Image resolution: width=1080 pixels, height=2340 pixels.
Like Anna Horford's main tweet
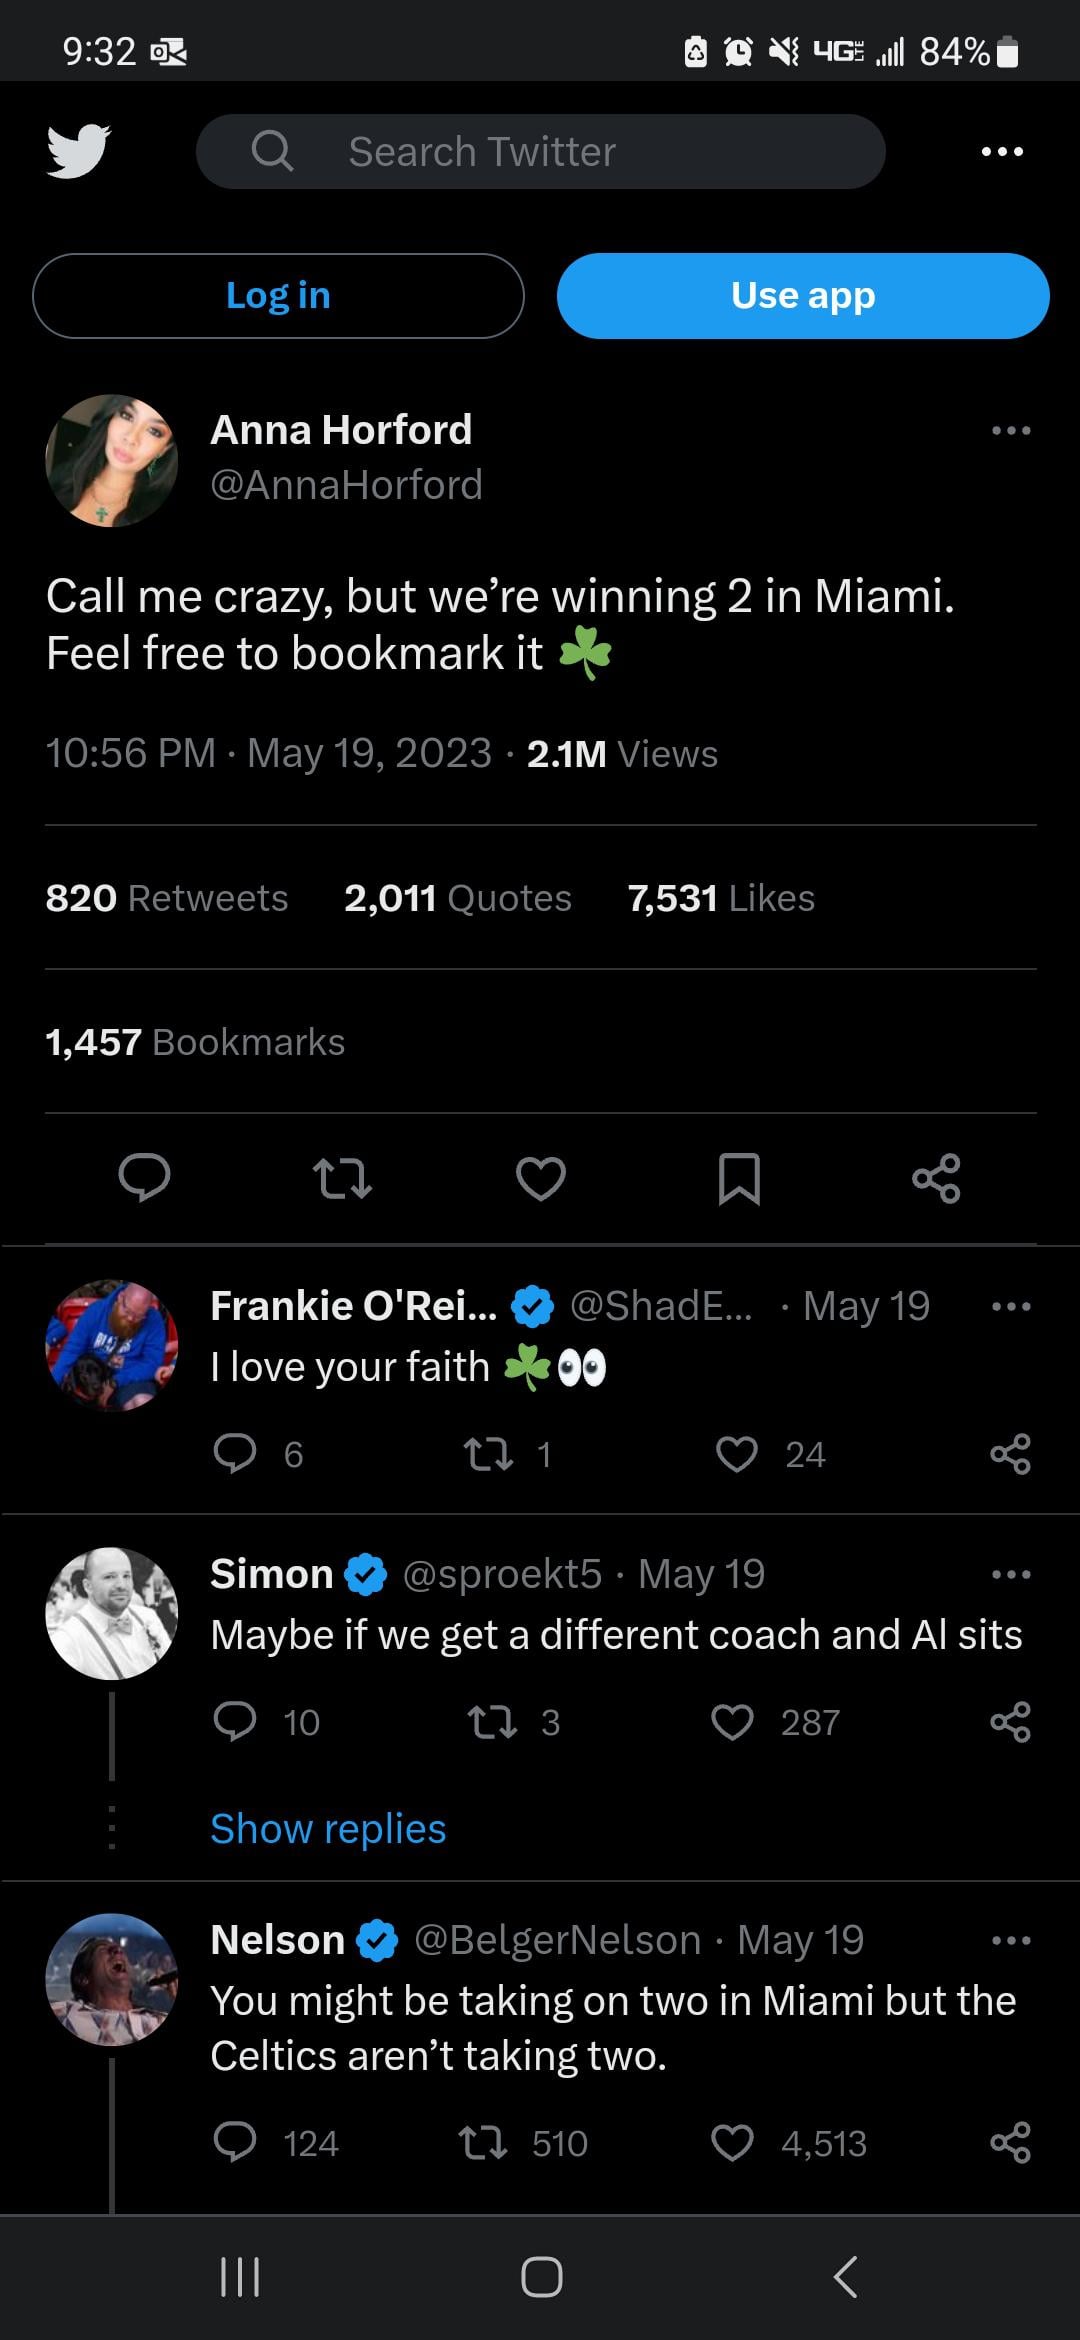tap(541, 1177)
